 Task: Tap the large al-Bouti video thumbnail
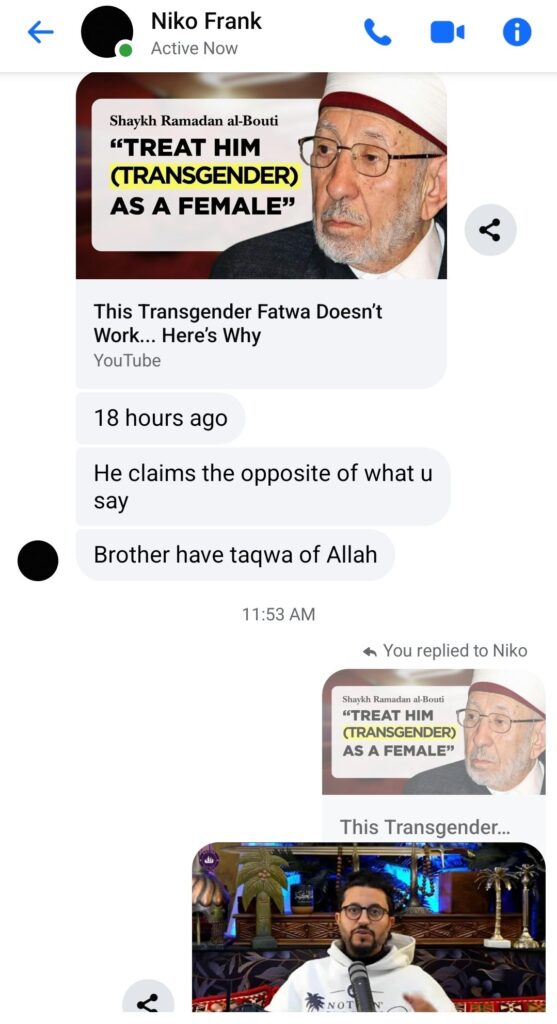pyautogui.click(x=261, y=176)
